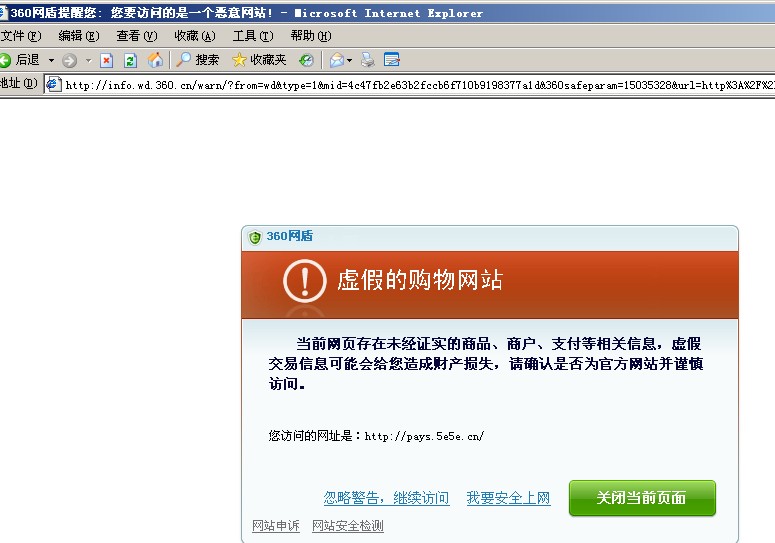This screenshot has height=543, width=775.
Task: Open the 收藏(A) menu
Action: (x=195, y=36)
